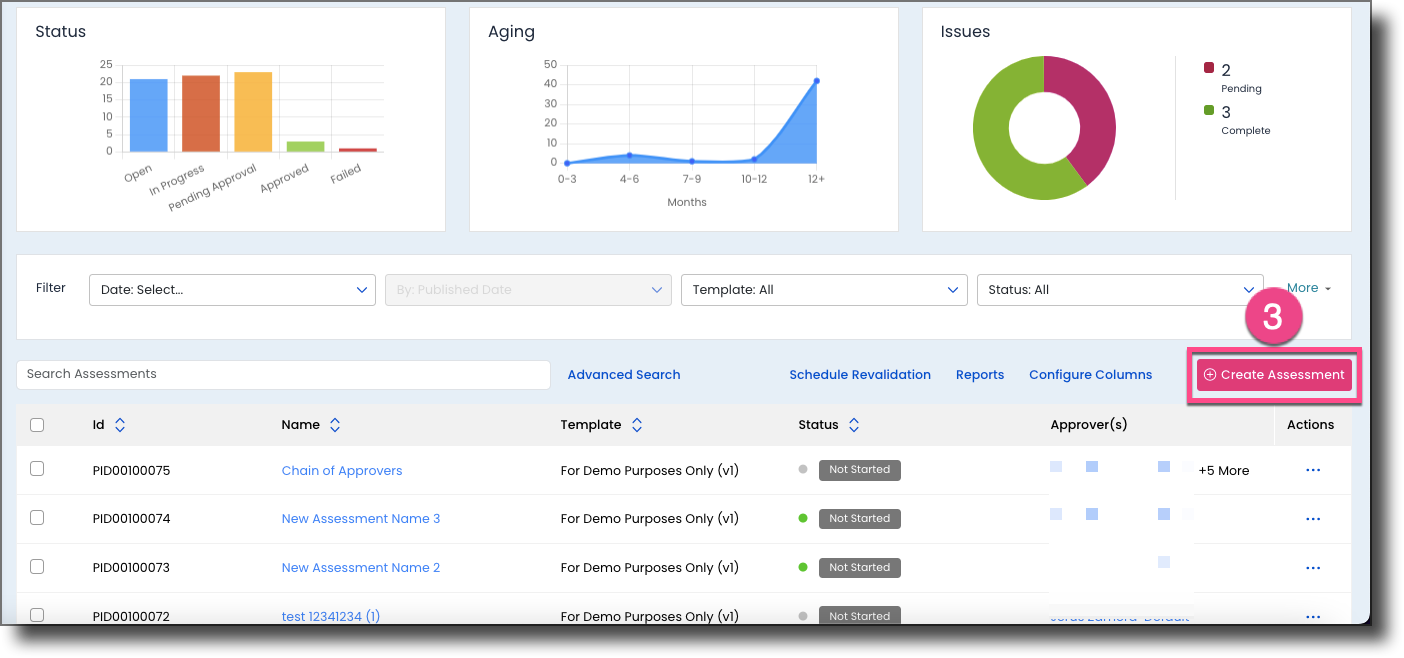
Task: Click the ellipsis icon on the PID00100074 row
Action: pyautogui.click(x=1312, y=518)
